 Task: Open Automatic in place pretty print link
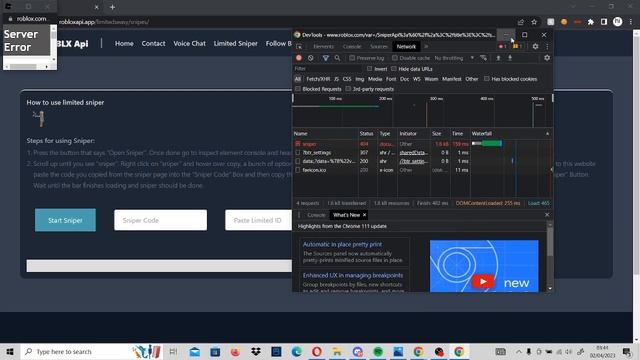click(342, 244)
